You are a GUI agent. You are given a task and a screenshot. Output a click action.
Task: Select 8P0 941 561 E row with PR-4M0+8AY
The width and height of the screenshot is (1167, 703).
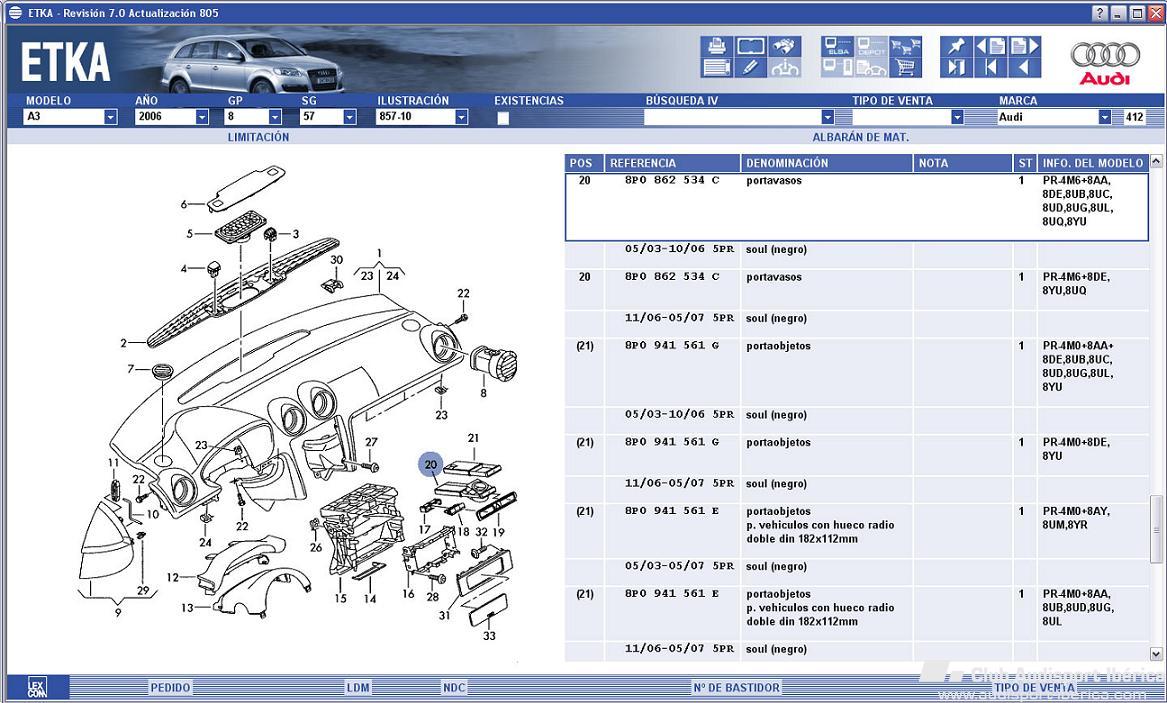pos(857,531)
